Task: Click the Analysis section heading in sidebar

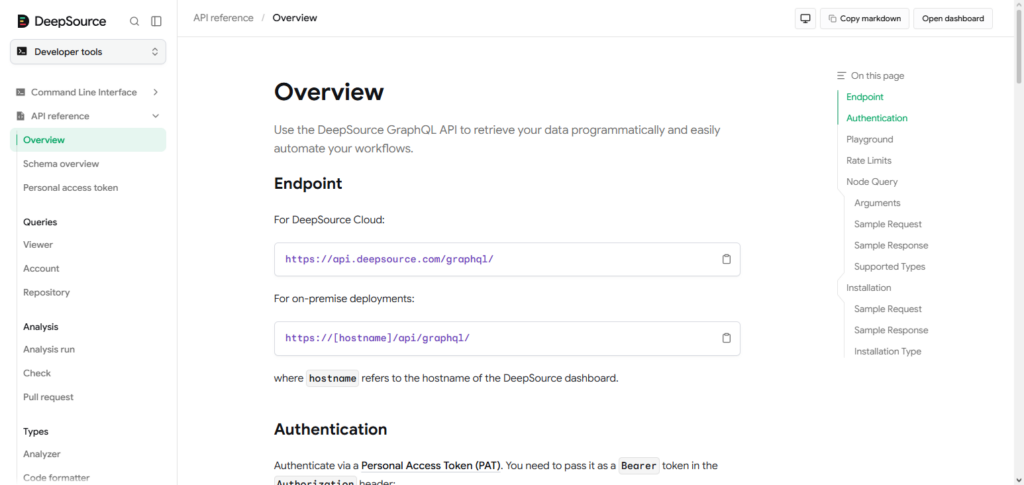Action: coord(40,326)
